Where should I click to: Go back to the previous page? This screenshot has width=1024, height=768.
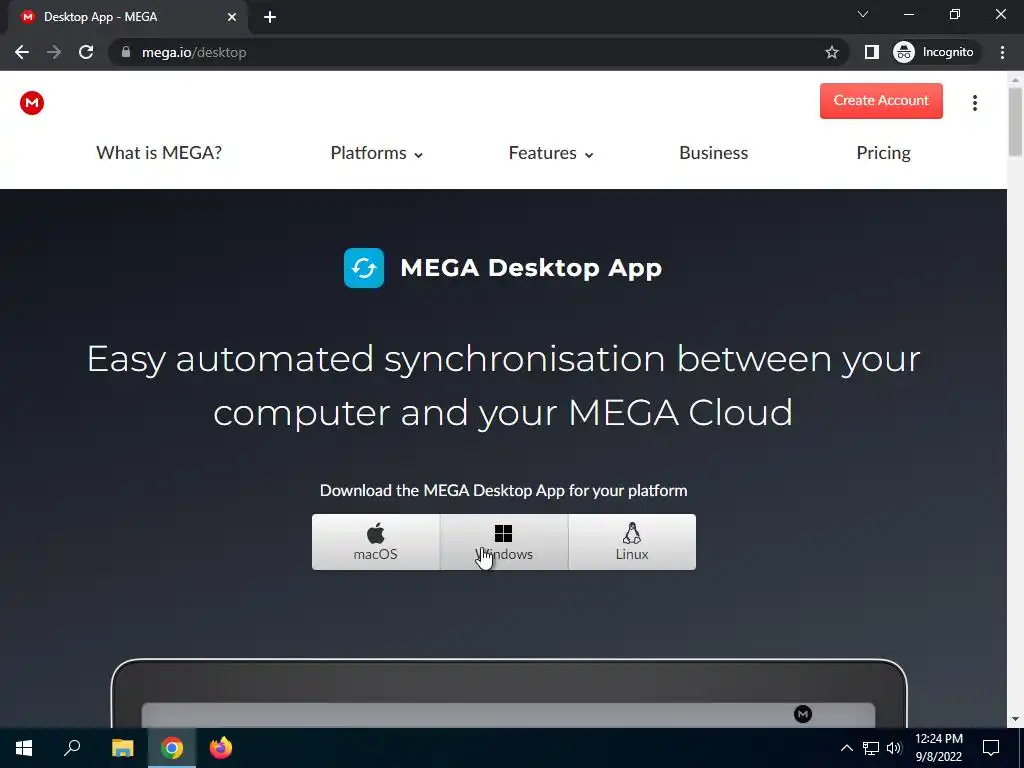point(22,52)
